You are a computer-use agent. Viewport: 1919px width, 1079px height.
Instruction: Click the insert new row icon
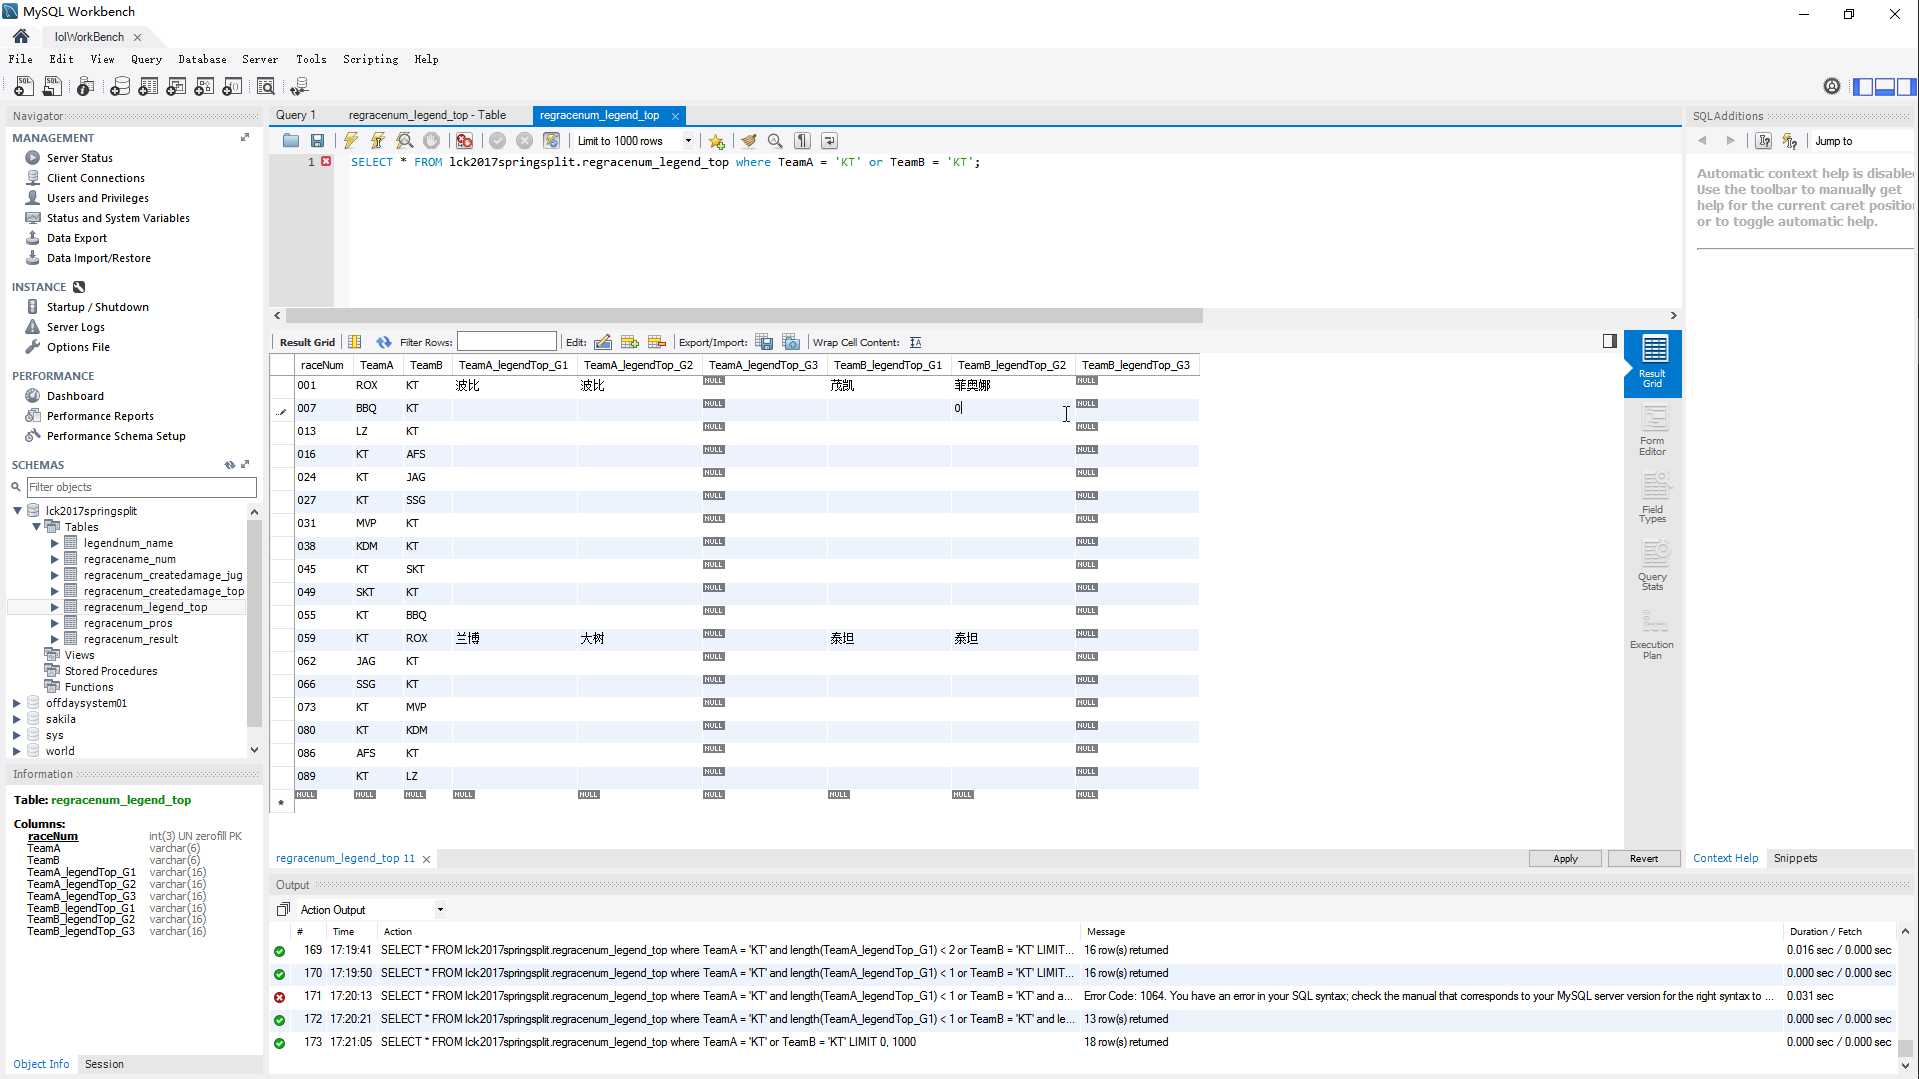tap(630, 342)
